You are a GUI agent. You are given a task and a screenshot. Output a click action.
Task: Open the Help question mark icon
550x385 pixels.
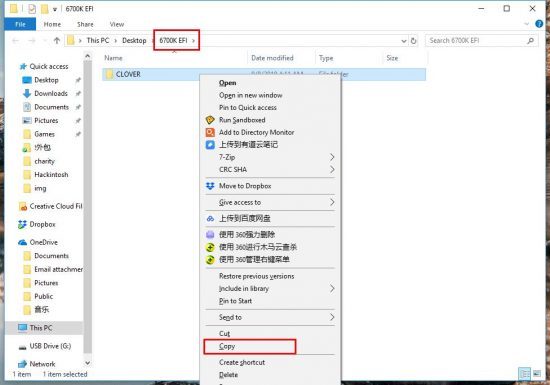pos(539,24)
